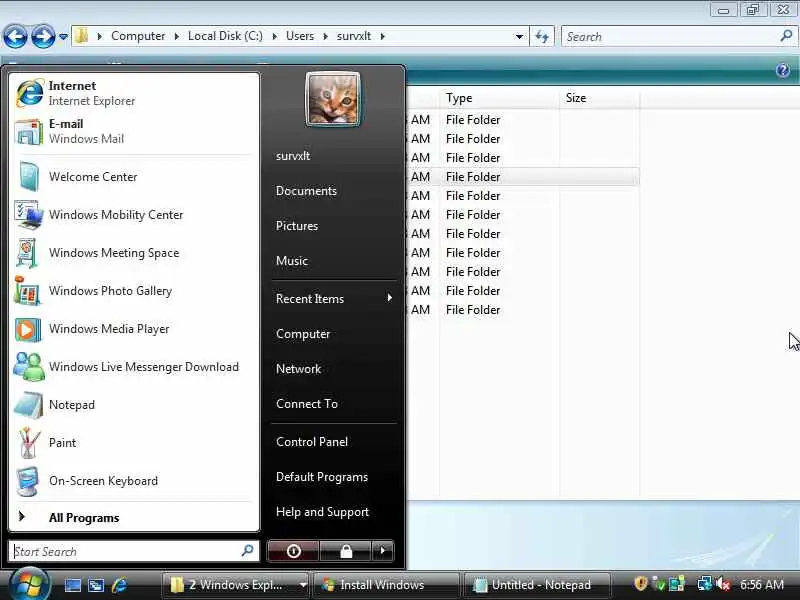Viewport: 800px width, 600px height.
Task: Sort by the Size column header
Action: click(x=599, y=98)
